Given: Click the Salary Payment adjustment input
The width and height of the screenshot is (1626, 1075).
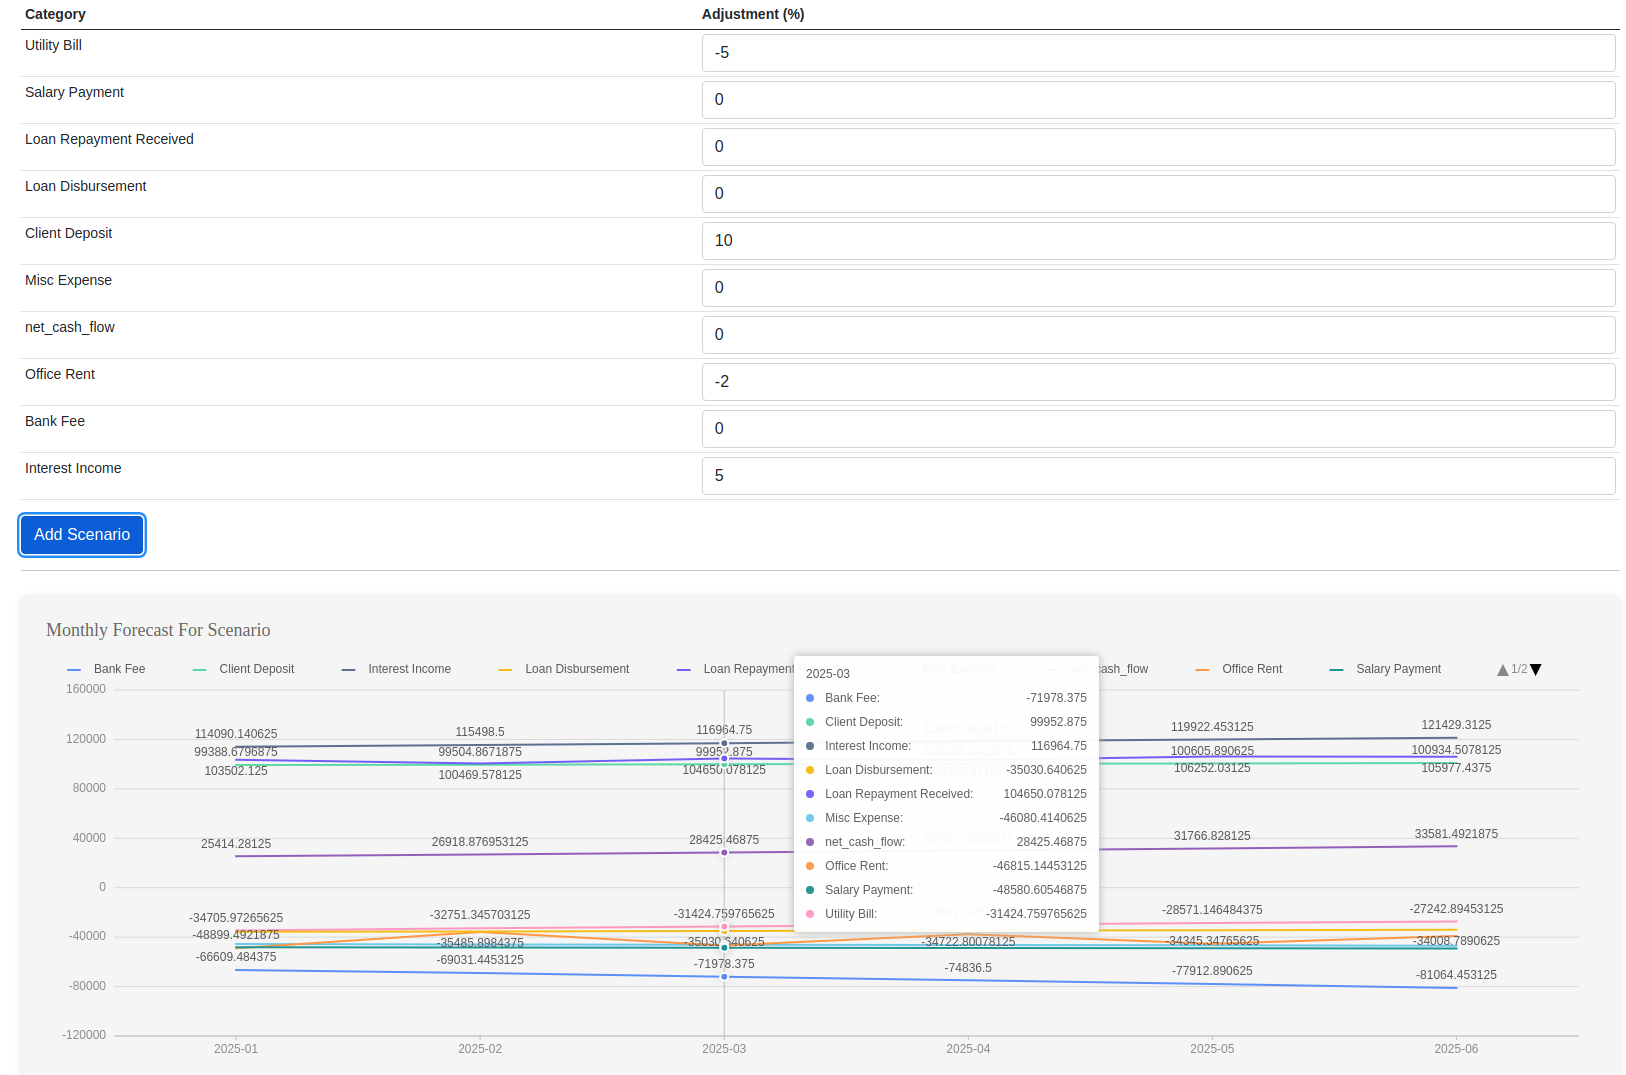Looking at the screenshot, I should coord(1158,100).
